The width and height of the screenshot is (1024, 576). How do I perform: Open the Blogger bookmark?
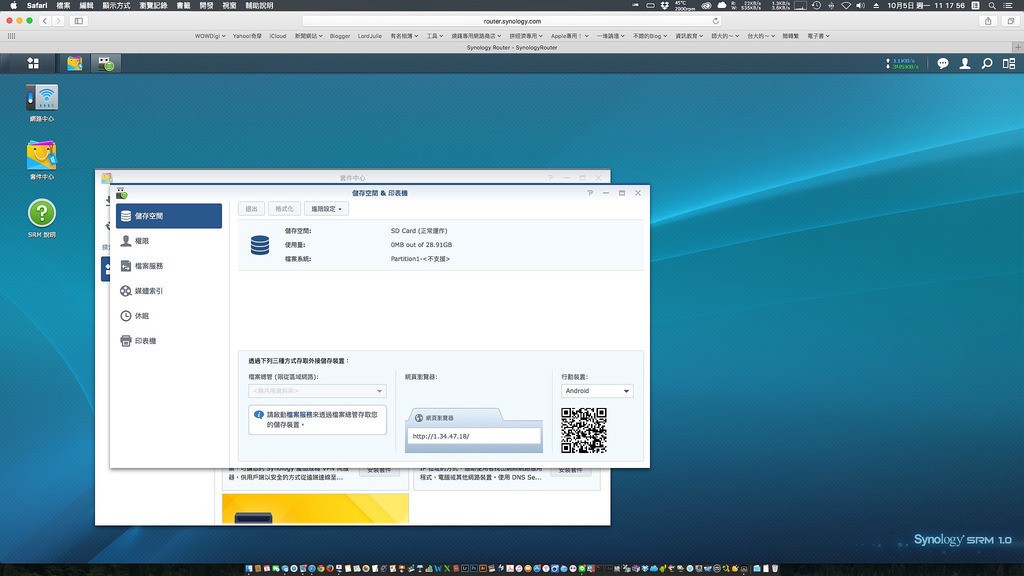click(340, 36)
